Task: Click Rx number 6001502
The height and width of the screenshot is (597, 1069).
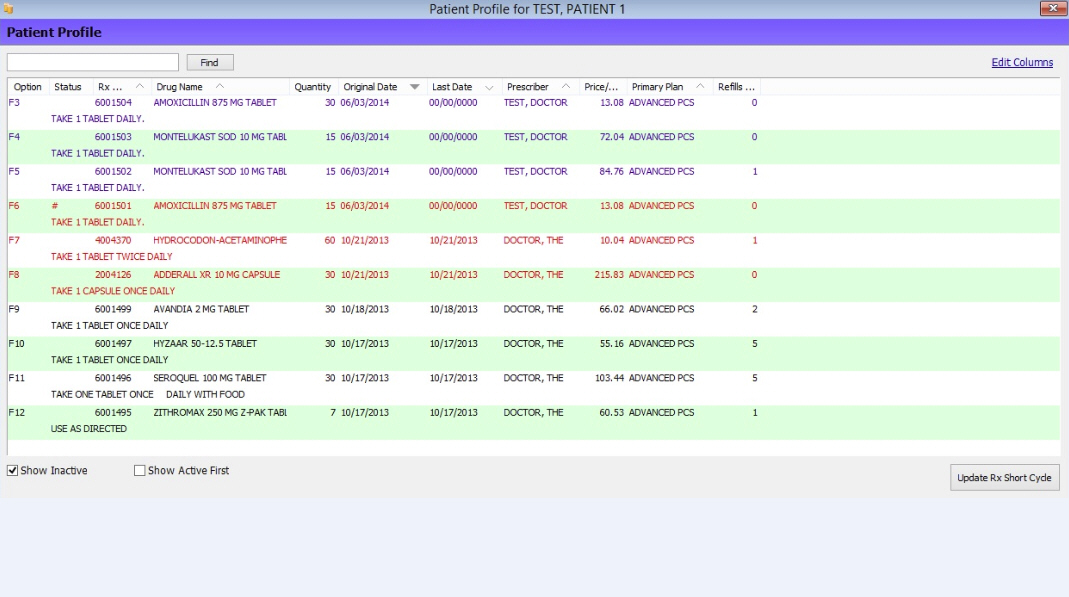Action: click(x=113, y=172)
